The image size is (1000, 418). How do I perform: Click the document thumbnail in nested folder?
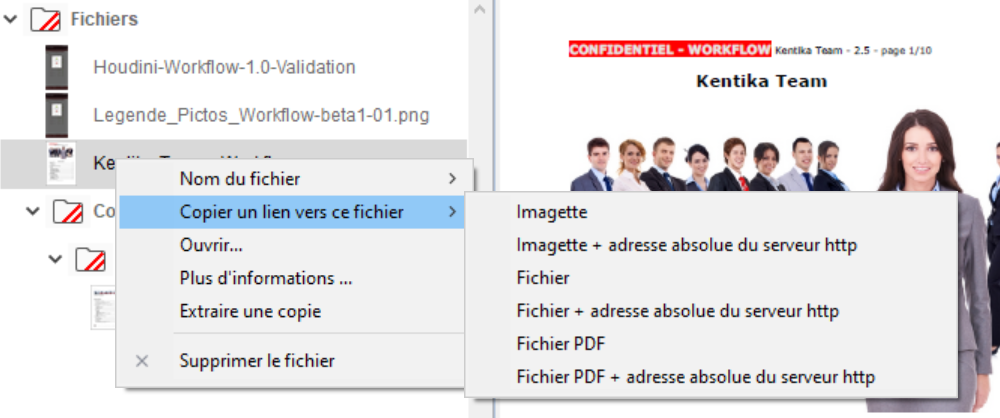point(103,307)
